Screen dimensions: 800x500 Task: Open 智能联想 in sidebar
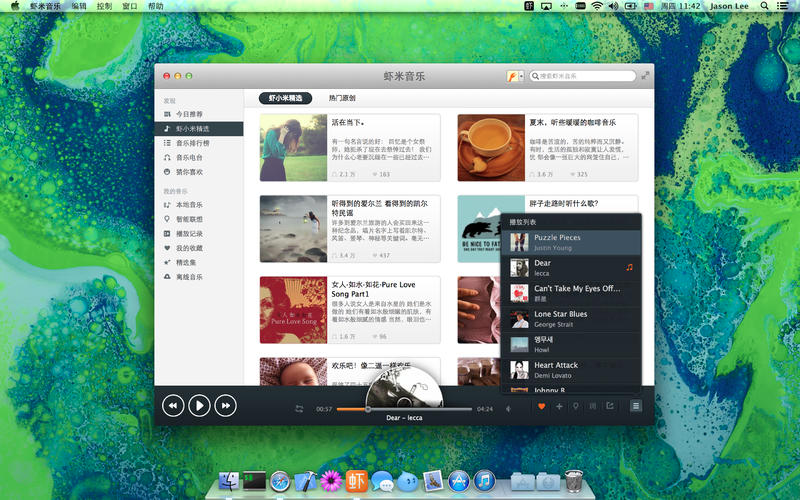coord(198,219)
